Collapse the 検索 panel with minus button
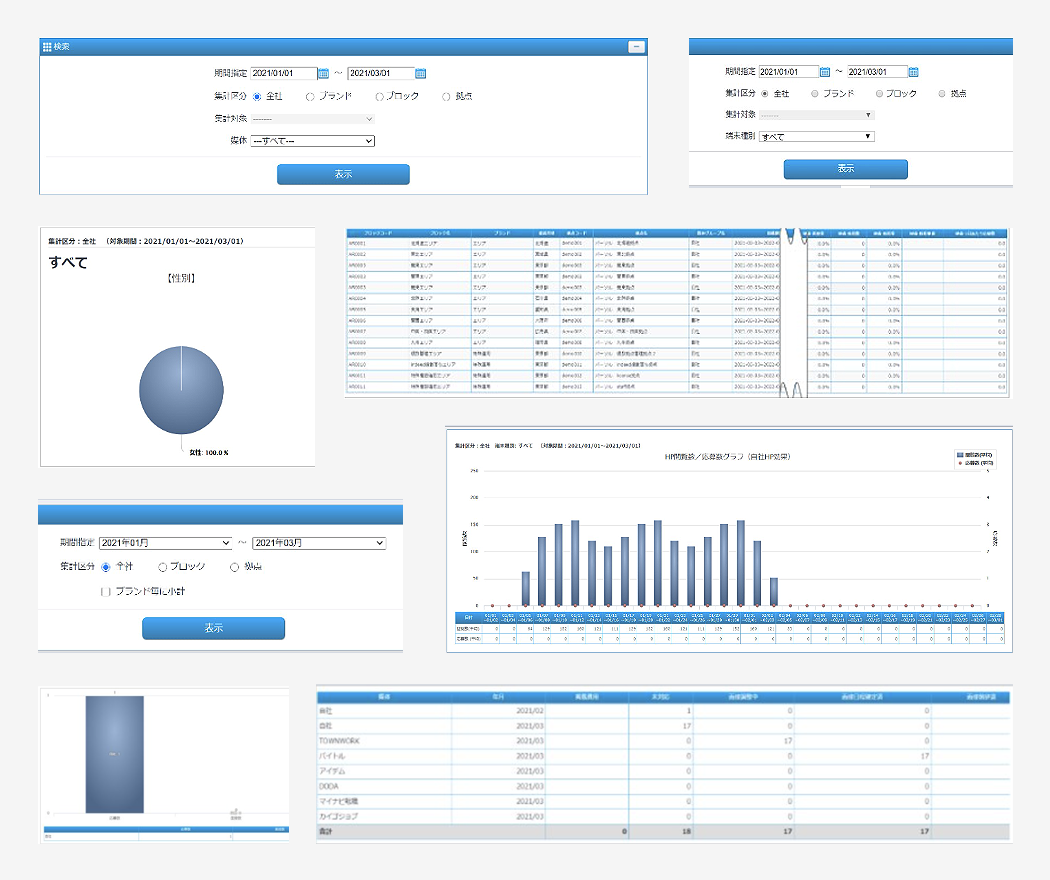 635,46
